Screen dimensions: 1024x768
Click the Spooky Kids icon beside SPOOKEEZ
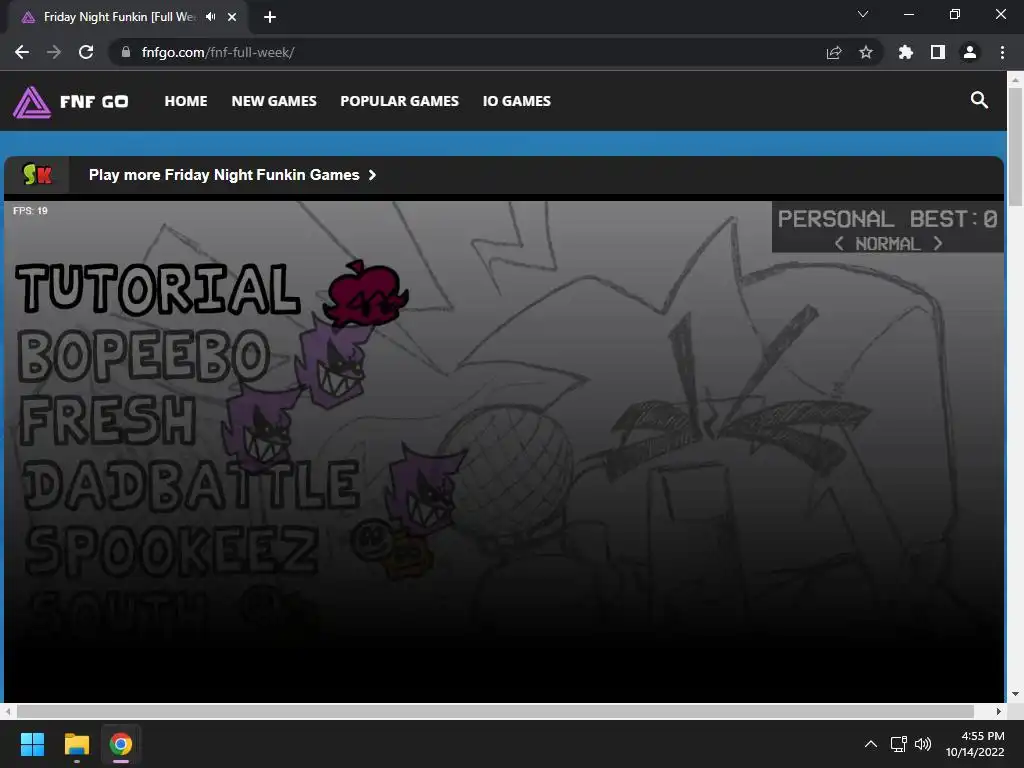pos(390,548)
